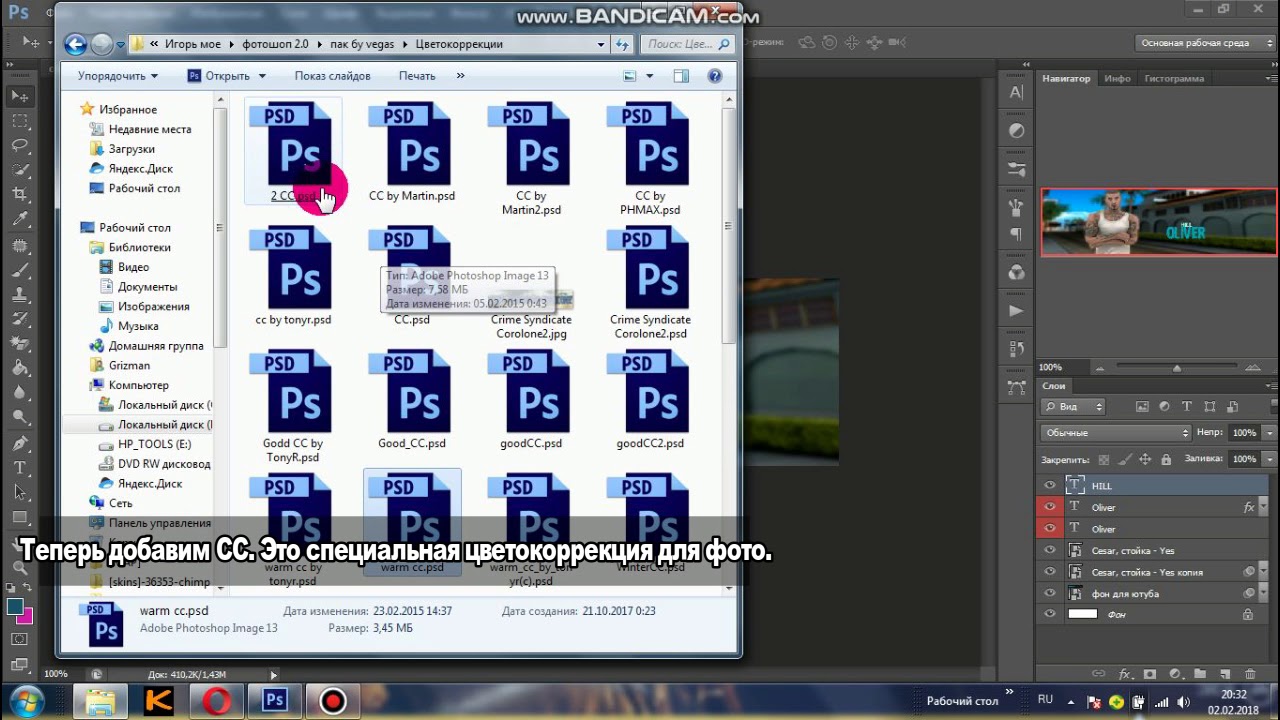
Task: Select the Clone Stamp tool
Action: 20,294
